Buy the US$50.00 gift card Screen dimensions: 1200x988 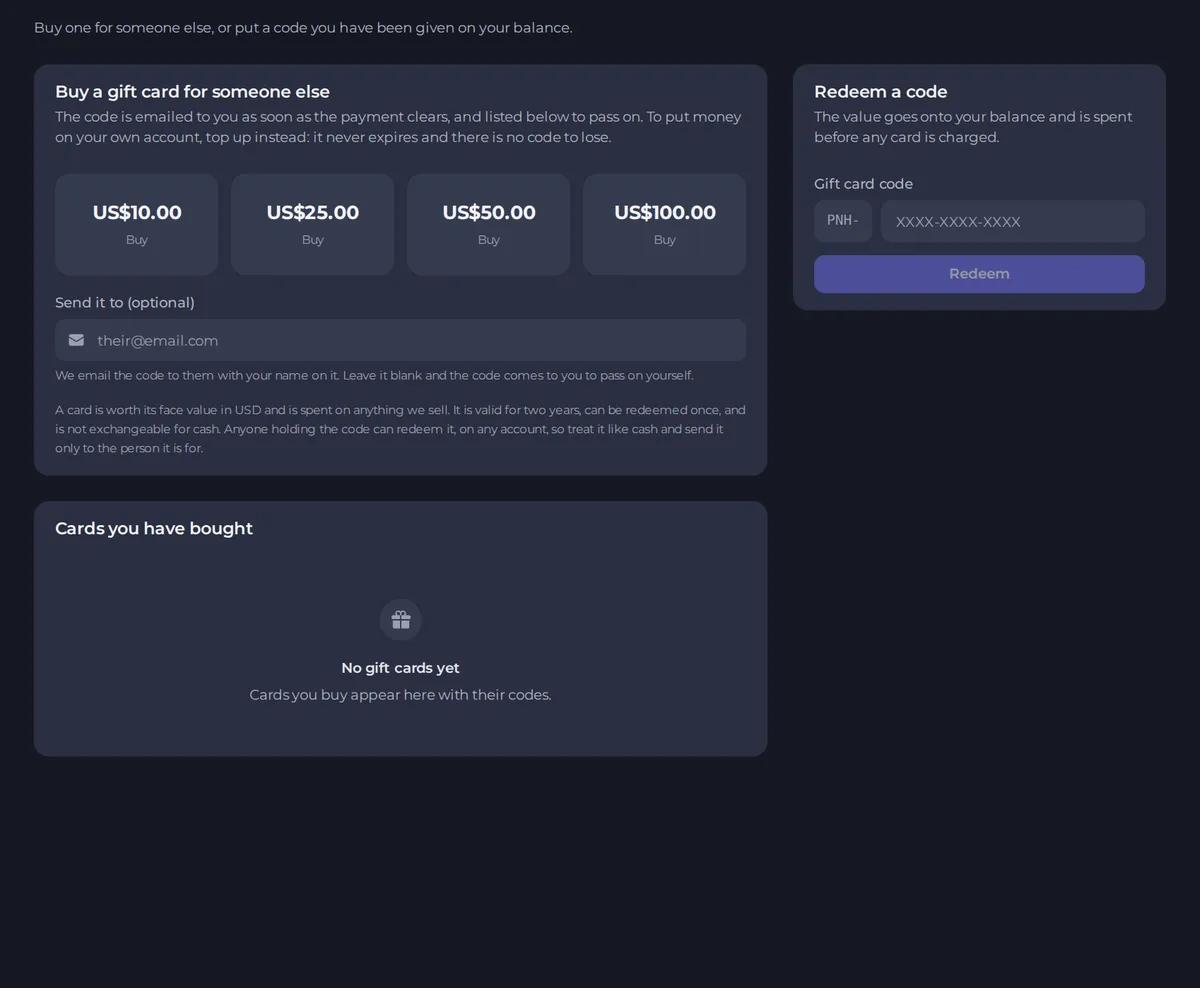[x=488, y=225]
